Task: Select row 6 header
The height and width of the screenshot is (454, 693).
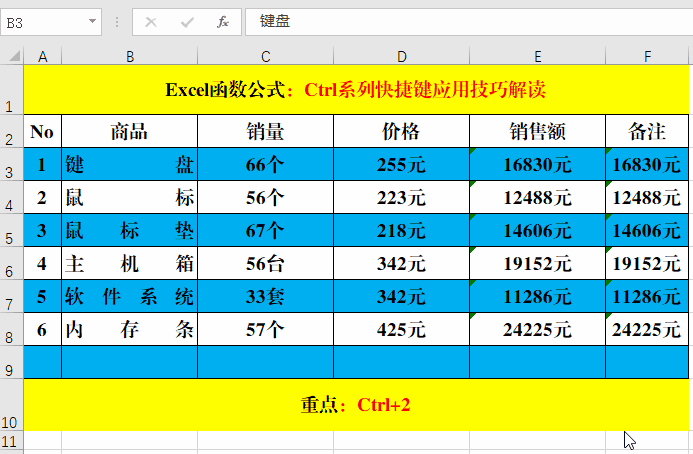Action: 11,263
